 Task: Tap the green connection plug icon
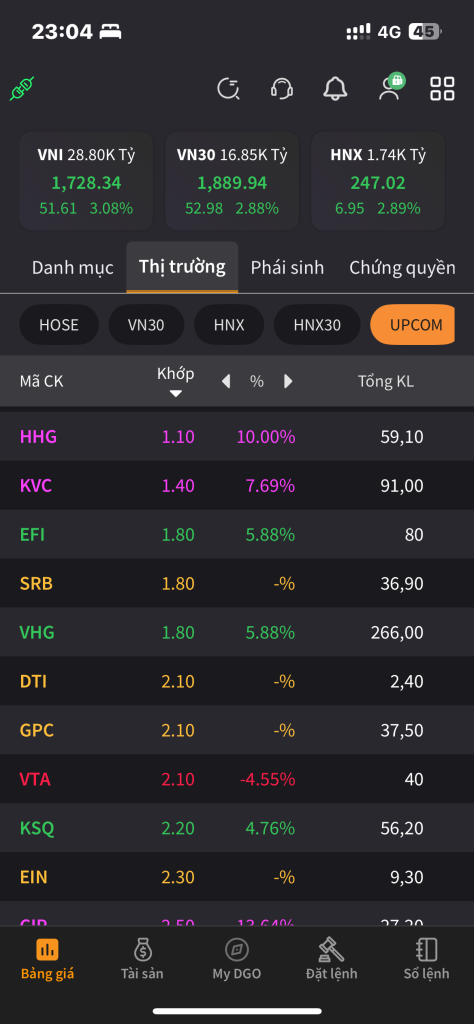[x=22, y=88]
